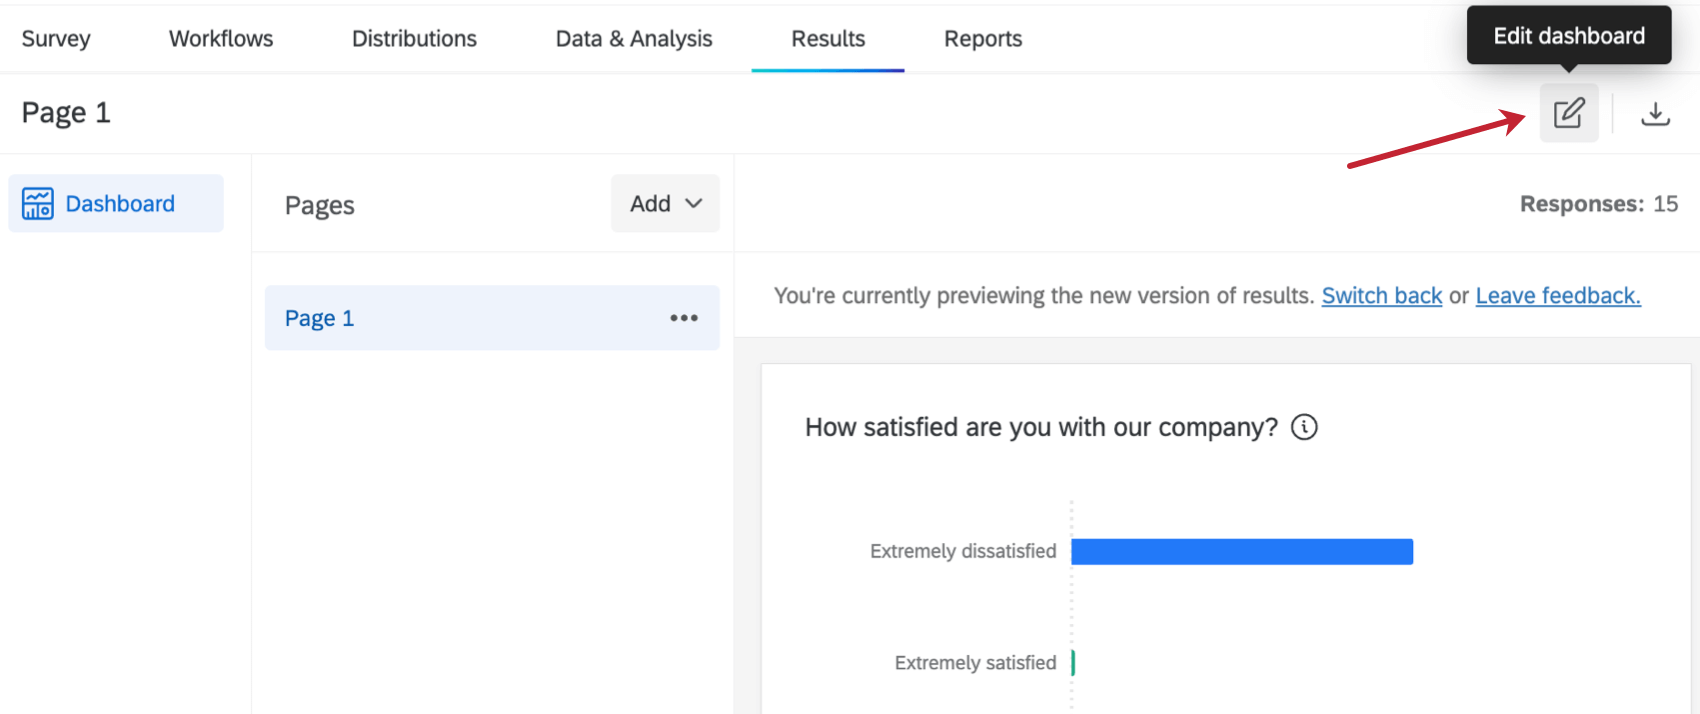1700x714 pixels.
Task: Click the Leave feedback link
Action: [1557, 296]
